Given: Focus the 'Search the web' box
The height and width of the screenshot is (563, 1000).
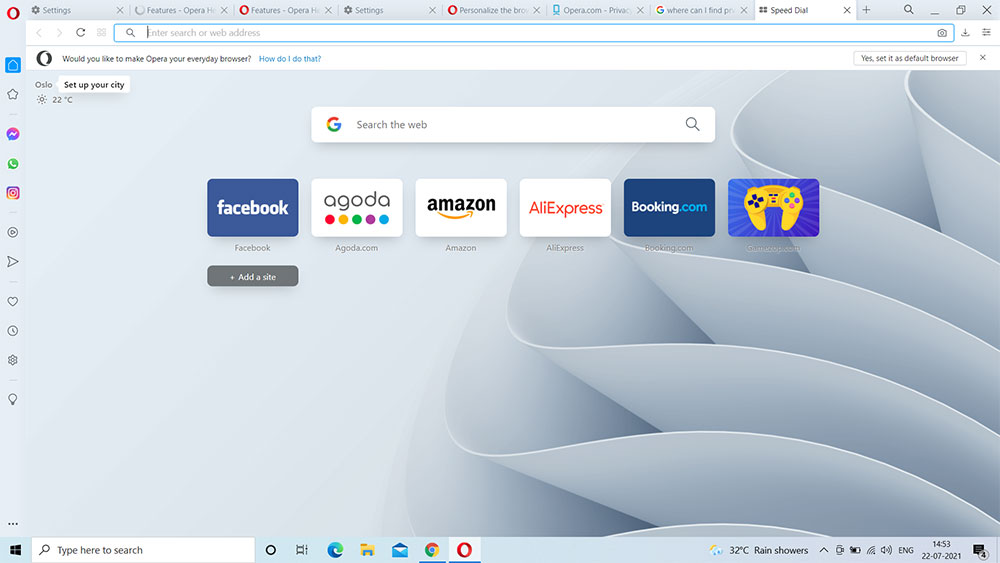Looking at the screenshot, I should coord(513,124).
